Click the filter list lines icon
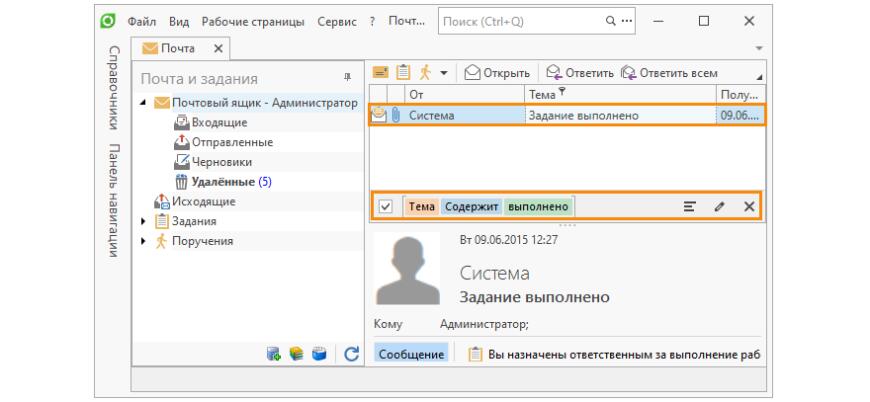 pos(690,206)
